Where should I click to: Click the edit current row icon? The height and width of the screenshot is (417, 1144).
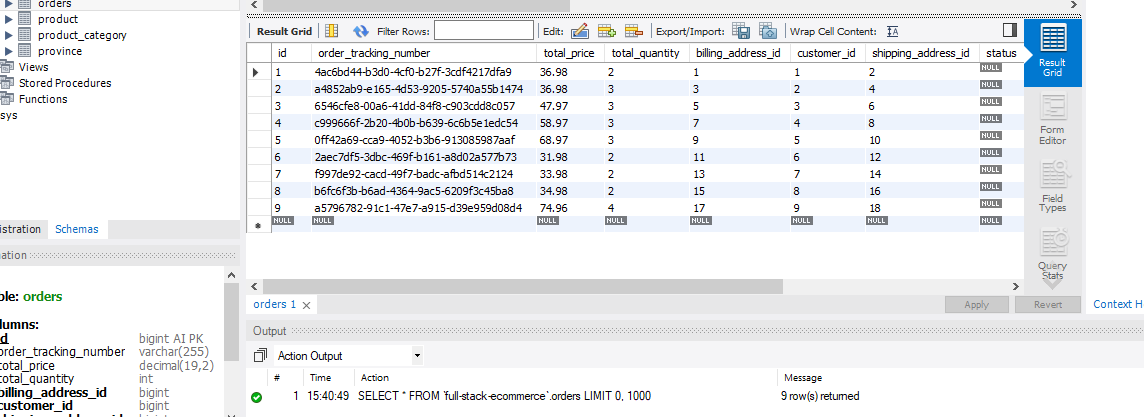[580, 31]
